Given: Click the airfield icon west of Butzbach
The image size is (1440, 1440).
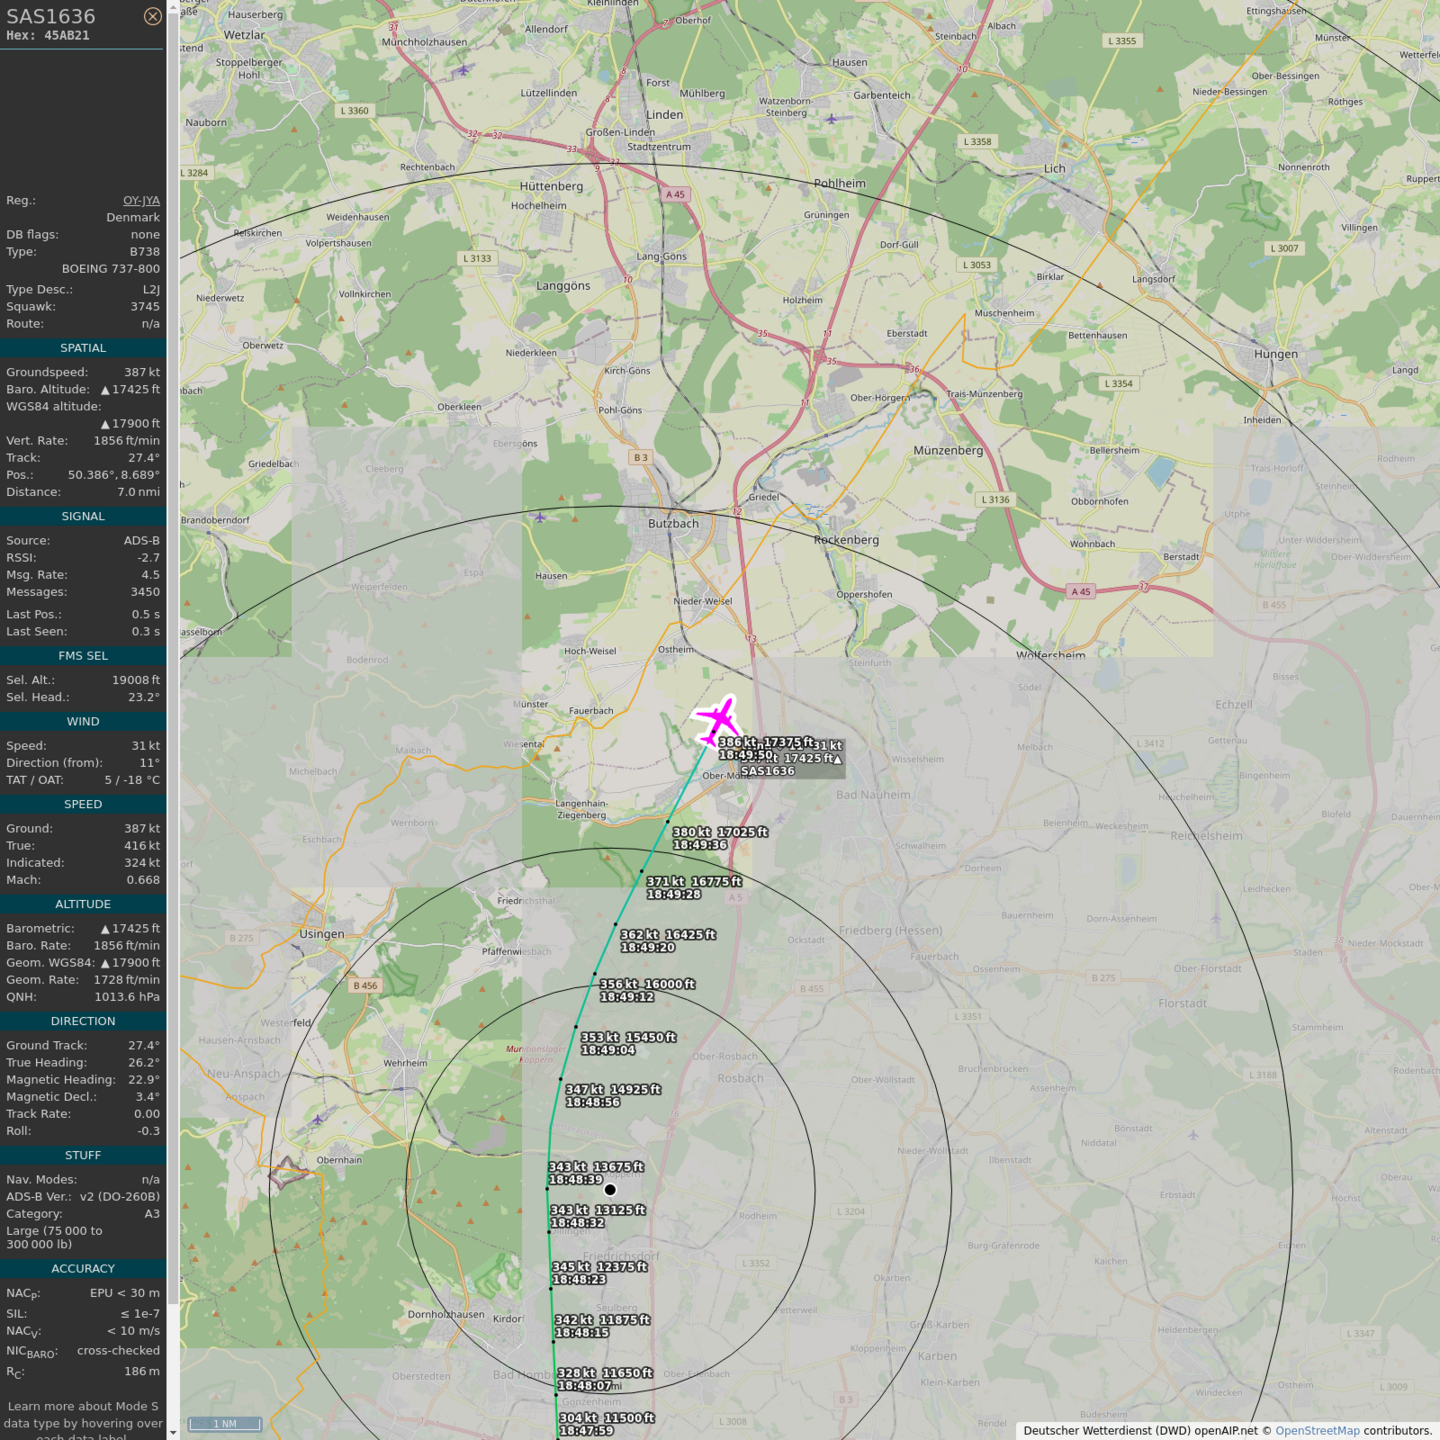Looking at the screenshot, I should click(x=540, y=517).
